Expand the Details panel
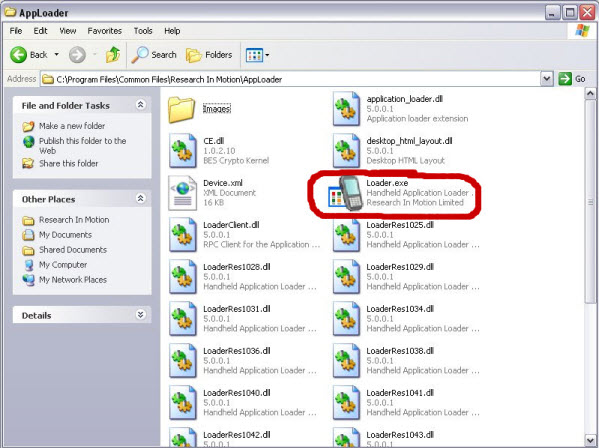The height and width of the screenshot is (448, 599). pos(141,314)
